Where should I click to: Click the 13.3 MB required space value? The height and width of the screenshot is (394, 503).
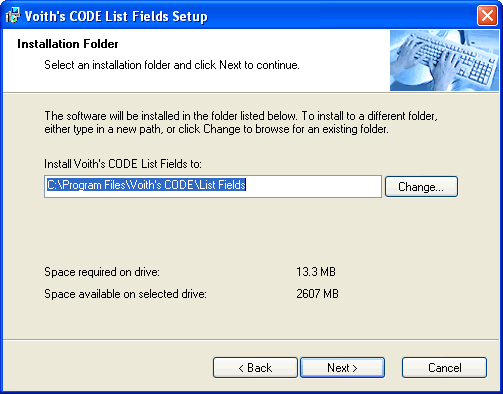[x=316, y=272]
